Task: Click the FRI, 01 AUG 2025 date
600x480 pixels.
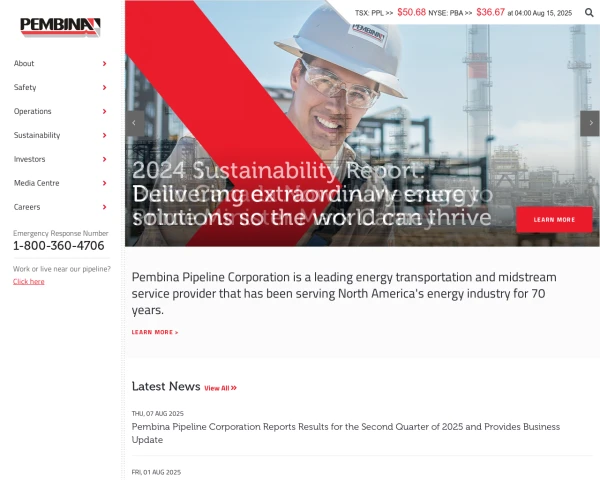Action: pos(156,472)
